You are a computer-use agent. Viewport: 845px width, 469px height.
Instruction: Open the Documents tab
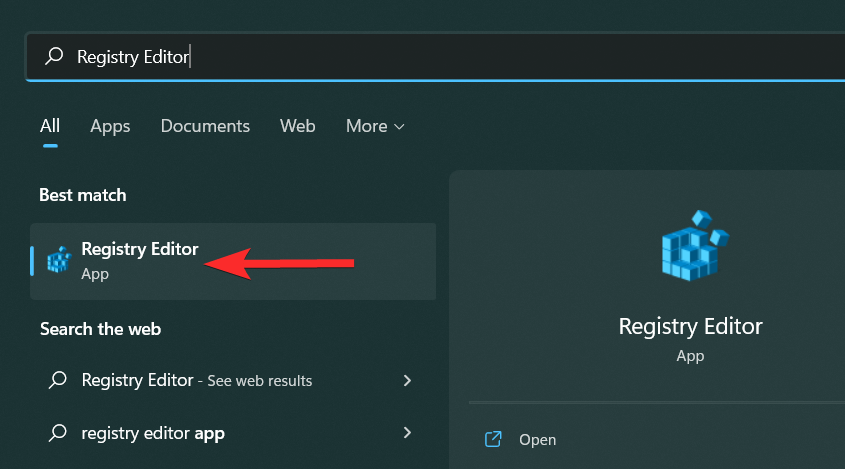click(205, 126)
